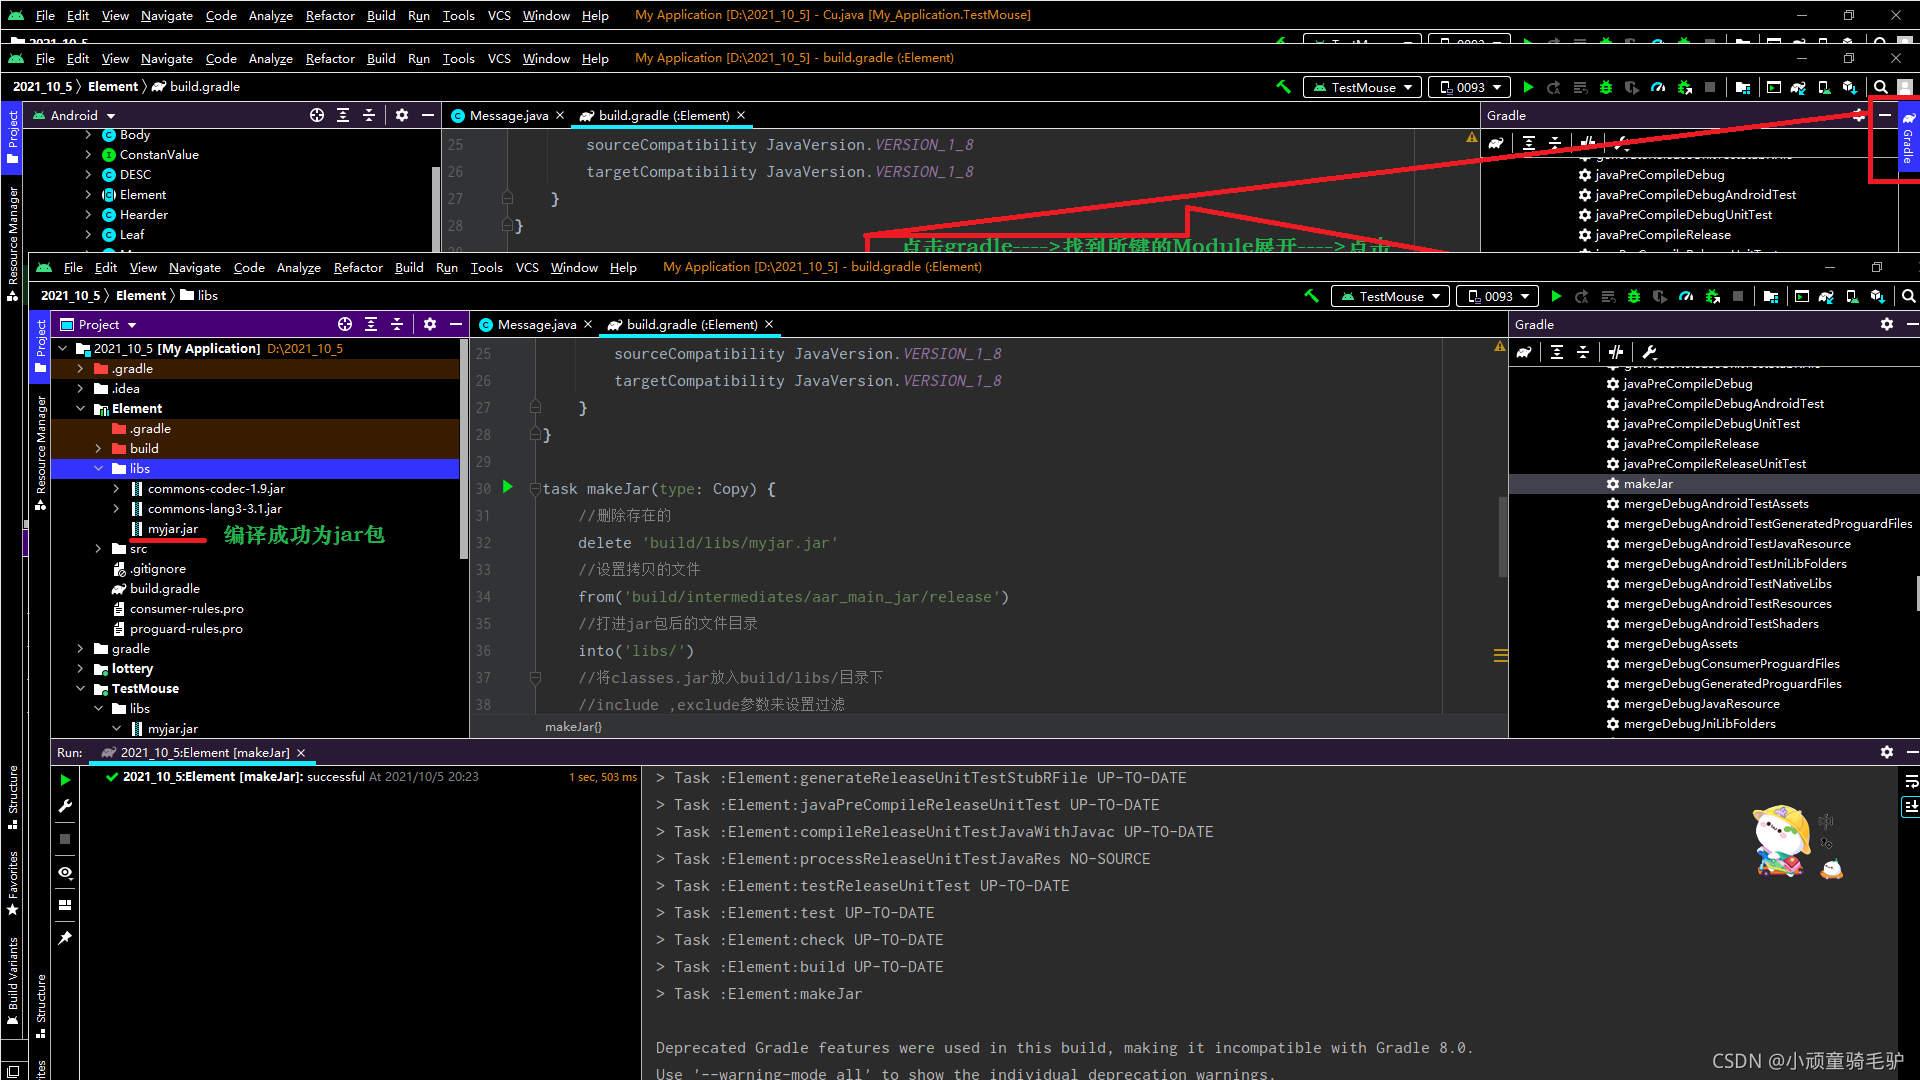Expand the src folder in project tree
Screen dimensions: 1920x1080
tap(99, 549)
